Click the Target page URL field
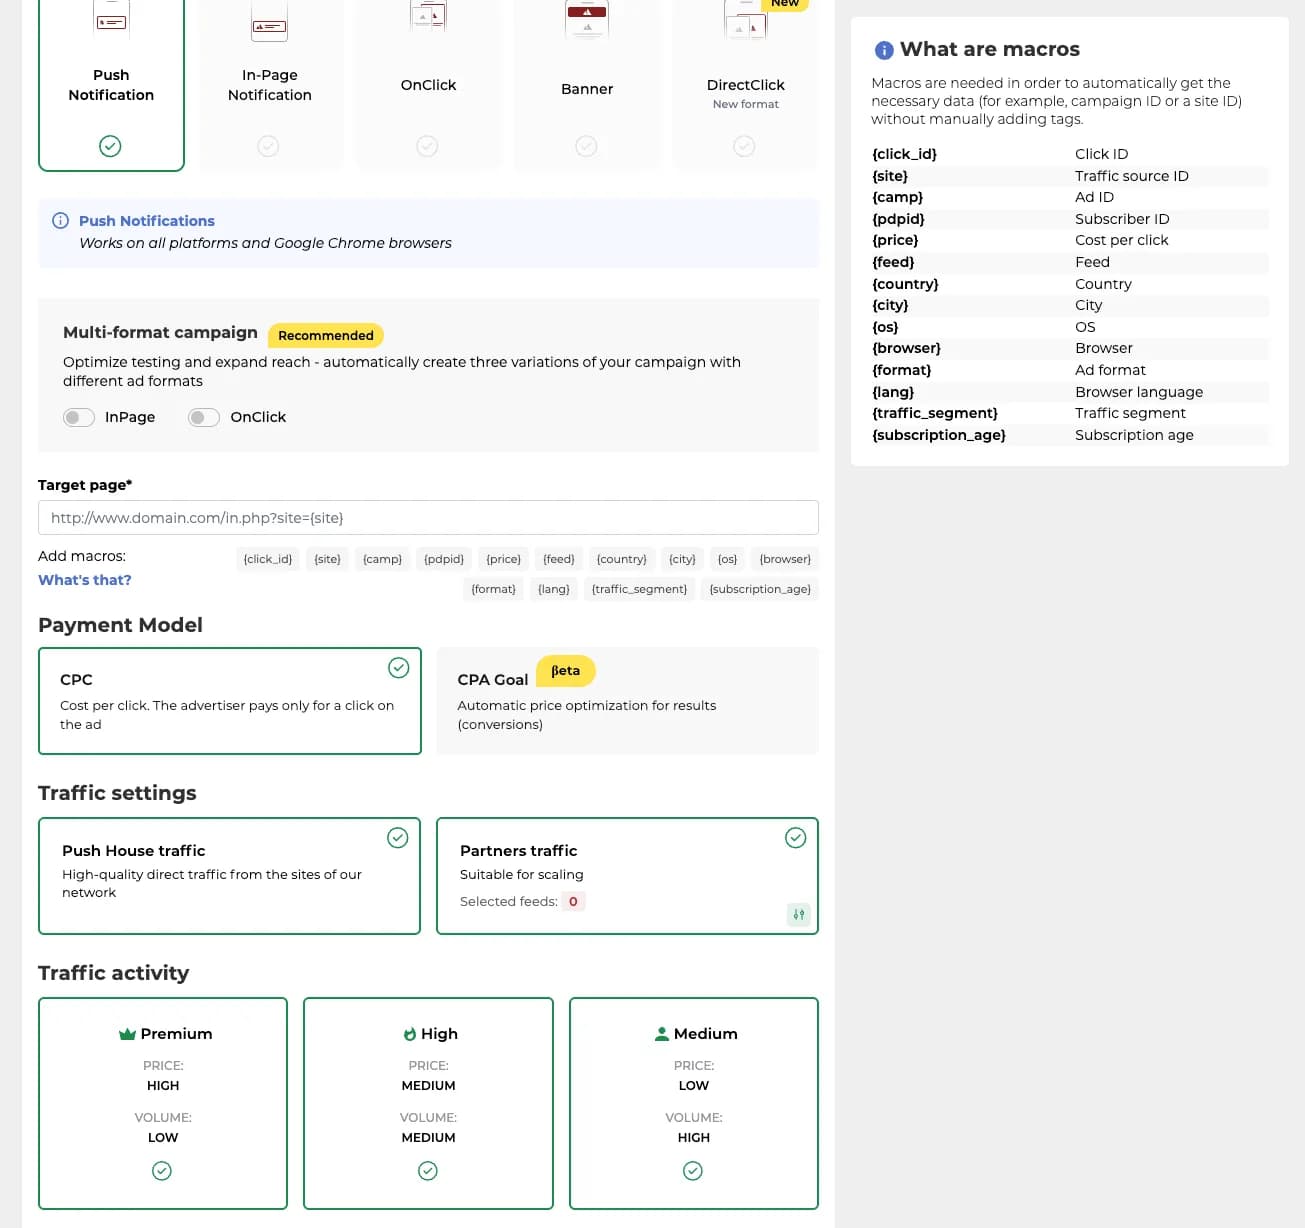Viewport: 1305px width, 1228px height. pyautogui.click(x=428, y=518)
